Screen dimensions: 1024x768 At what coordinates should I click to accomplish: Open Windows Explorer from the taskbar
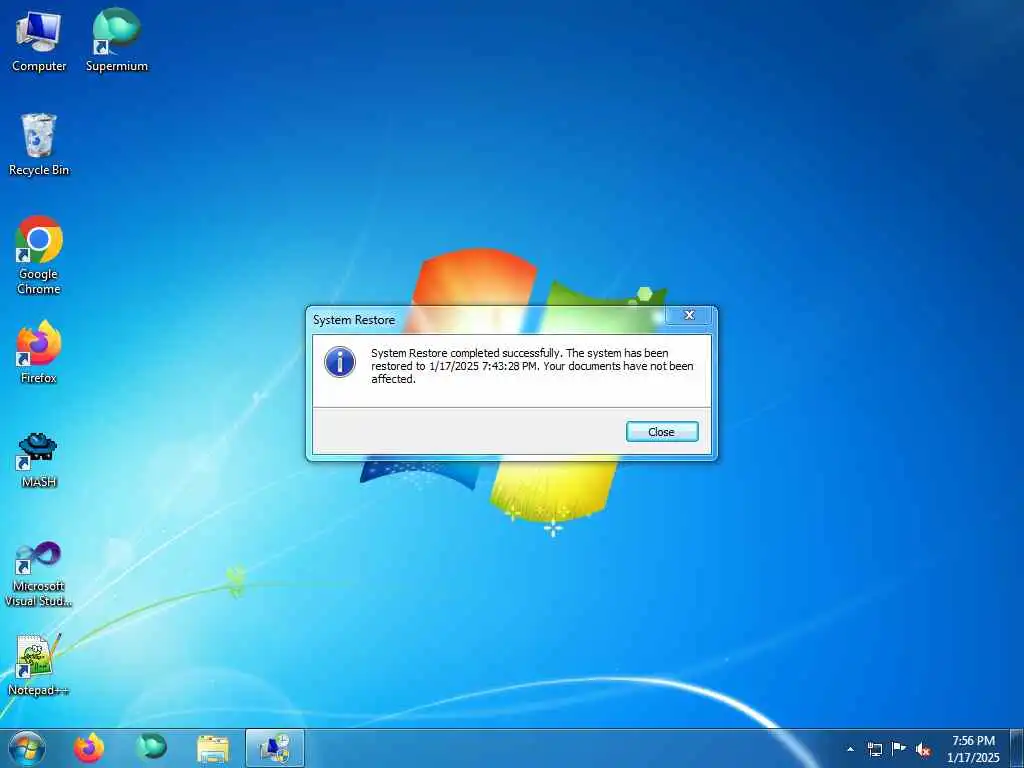coord(213,748)
